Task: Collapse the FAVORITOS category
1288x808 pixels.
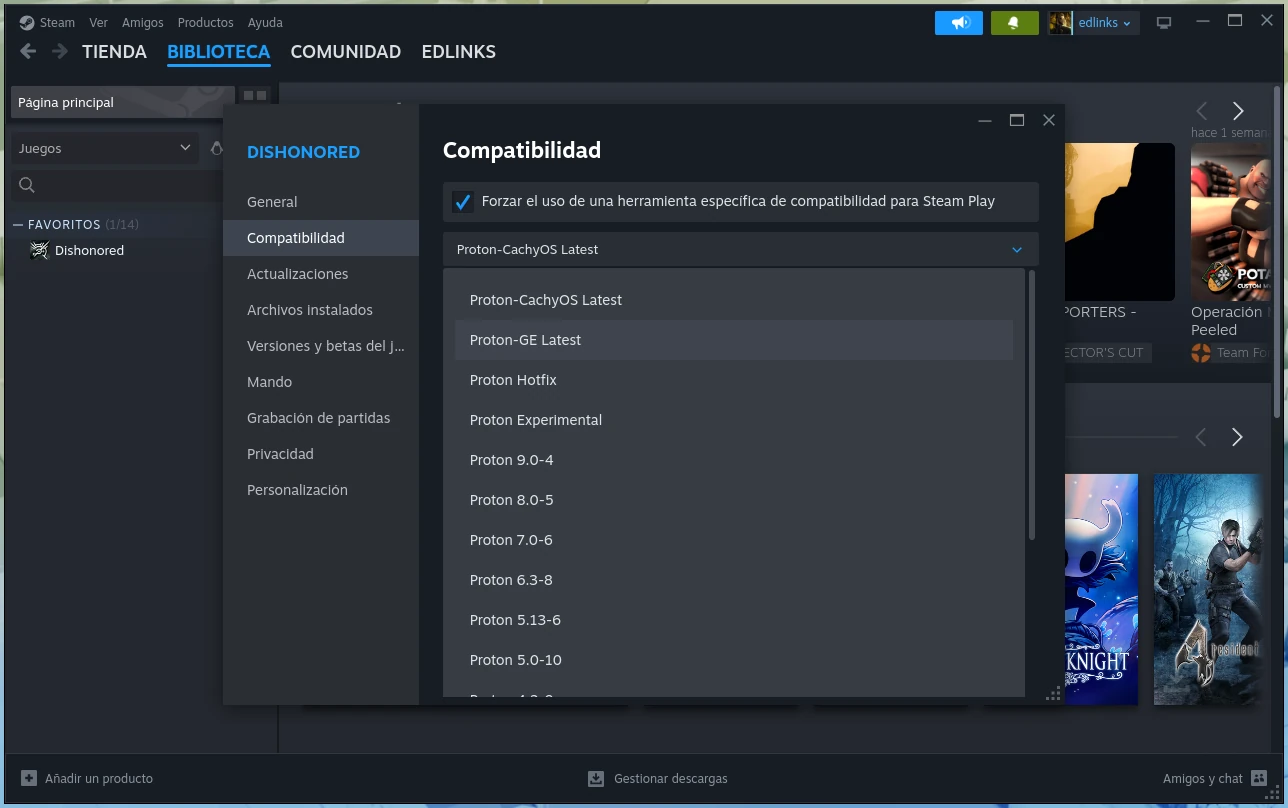Action: (18, 225)
